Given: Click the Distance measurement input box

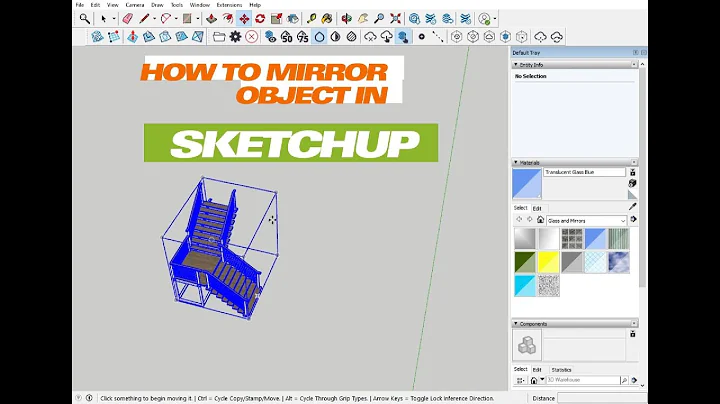Looking at the screenshot, I should (602, 398).
